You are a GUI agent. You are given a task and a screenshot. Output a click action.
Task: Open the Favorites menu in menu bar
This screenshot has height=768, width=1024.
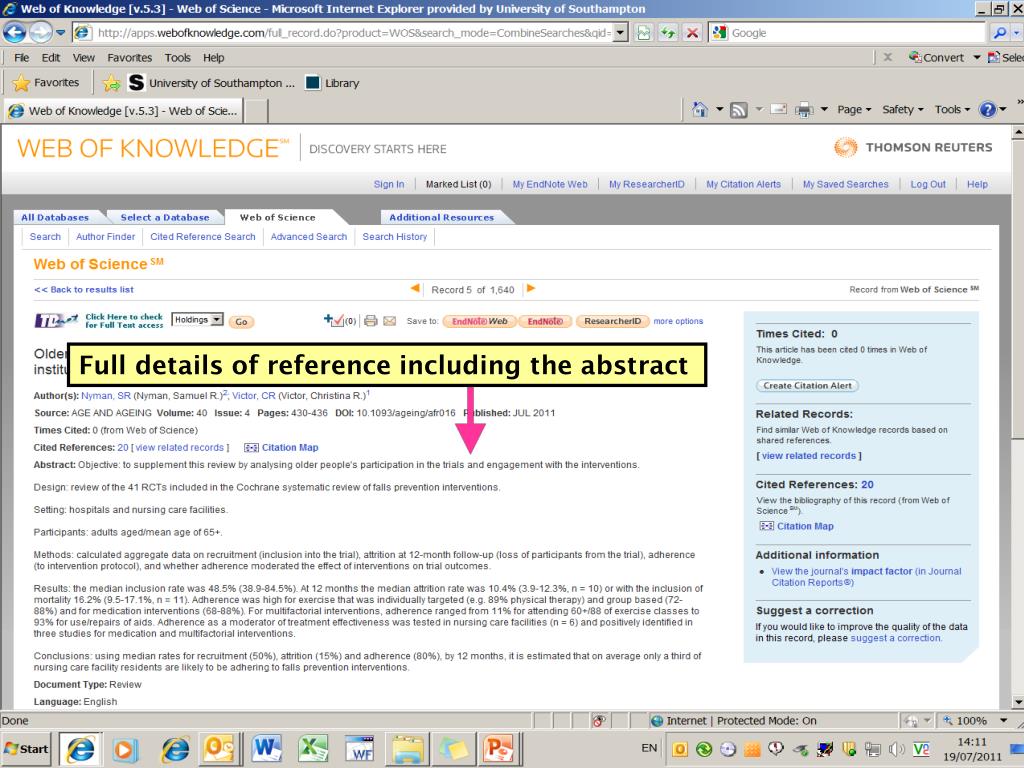129,57
